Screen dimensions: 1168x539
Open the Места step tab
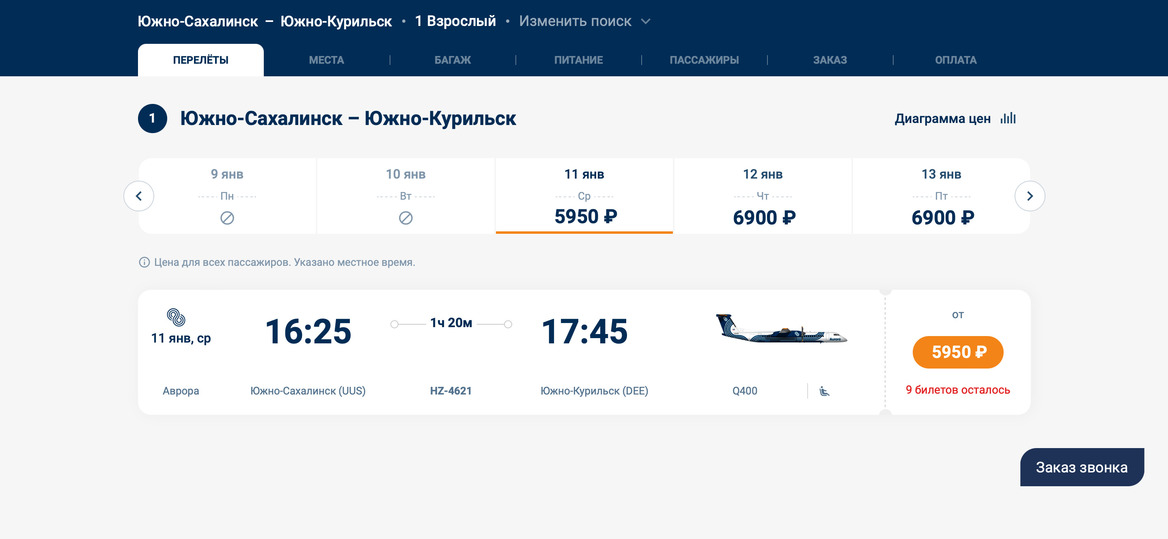326,60
